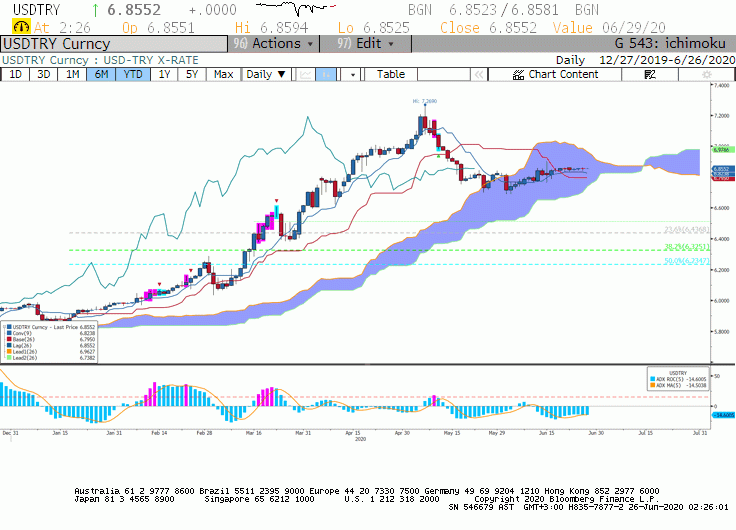736x530 pixels.
Task: Open Chart Content panel
Action: click(555, 74)
